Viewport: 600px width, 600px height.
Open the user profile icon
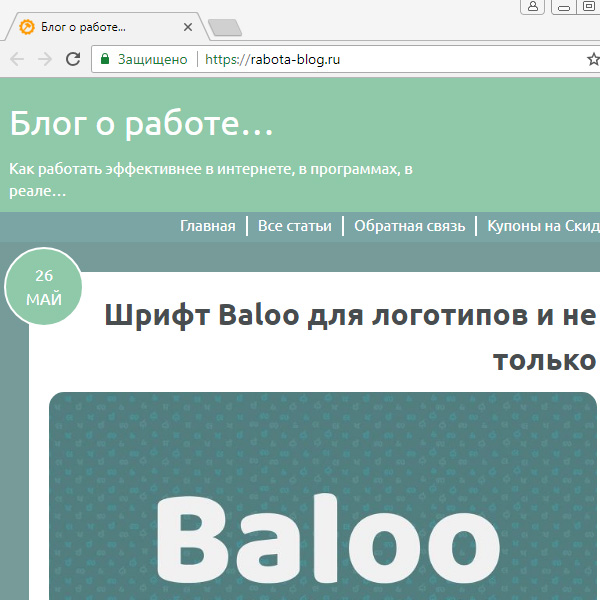[x=533, y=7]
